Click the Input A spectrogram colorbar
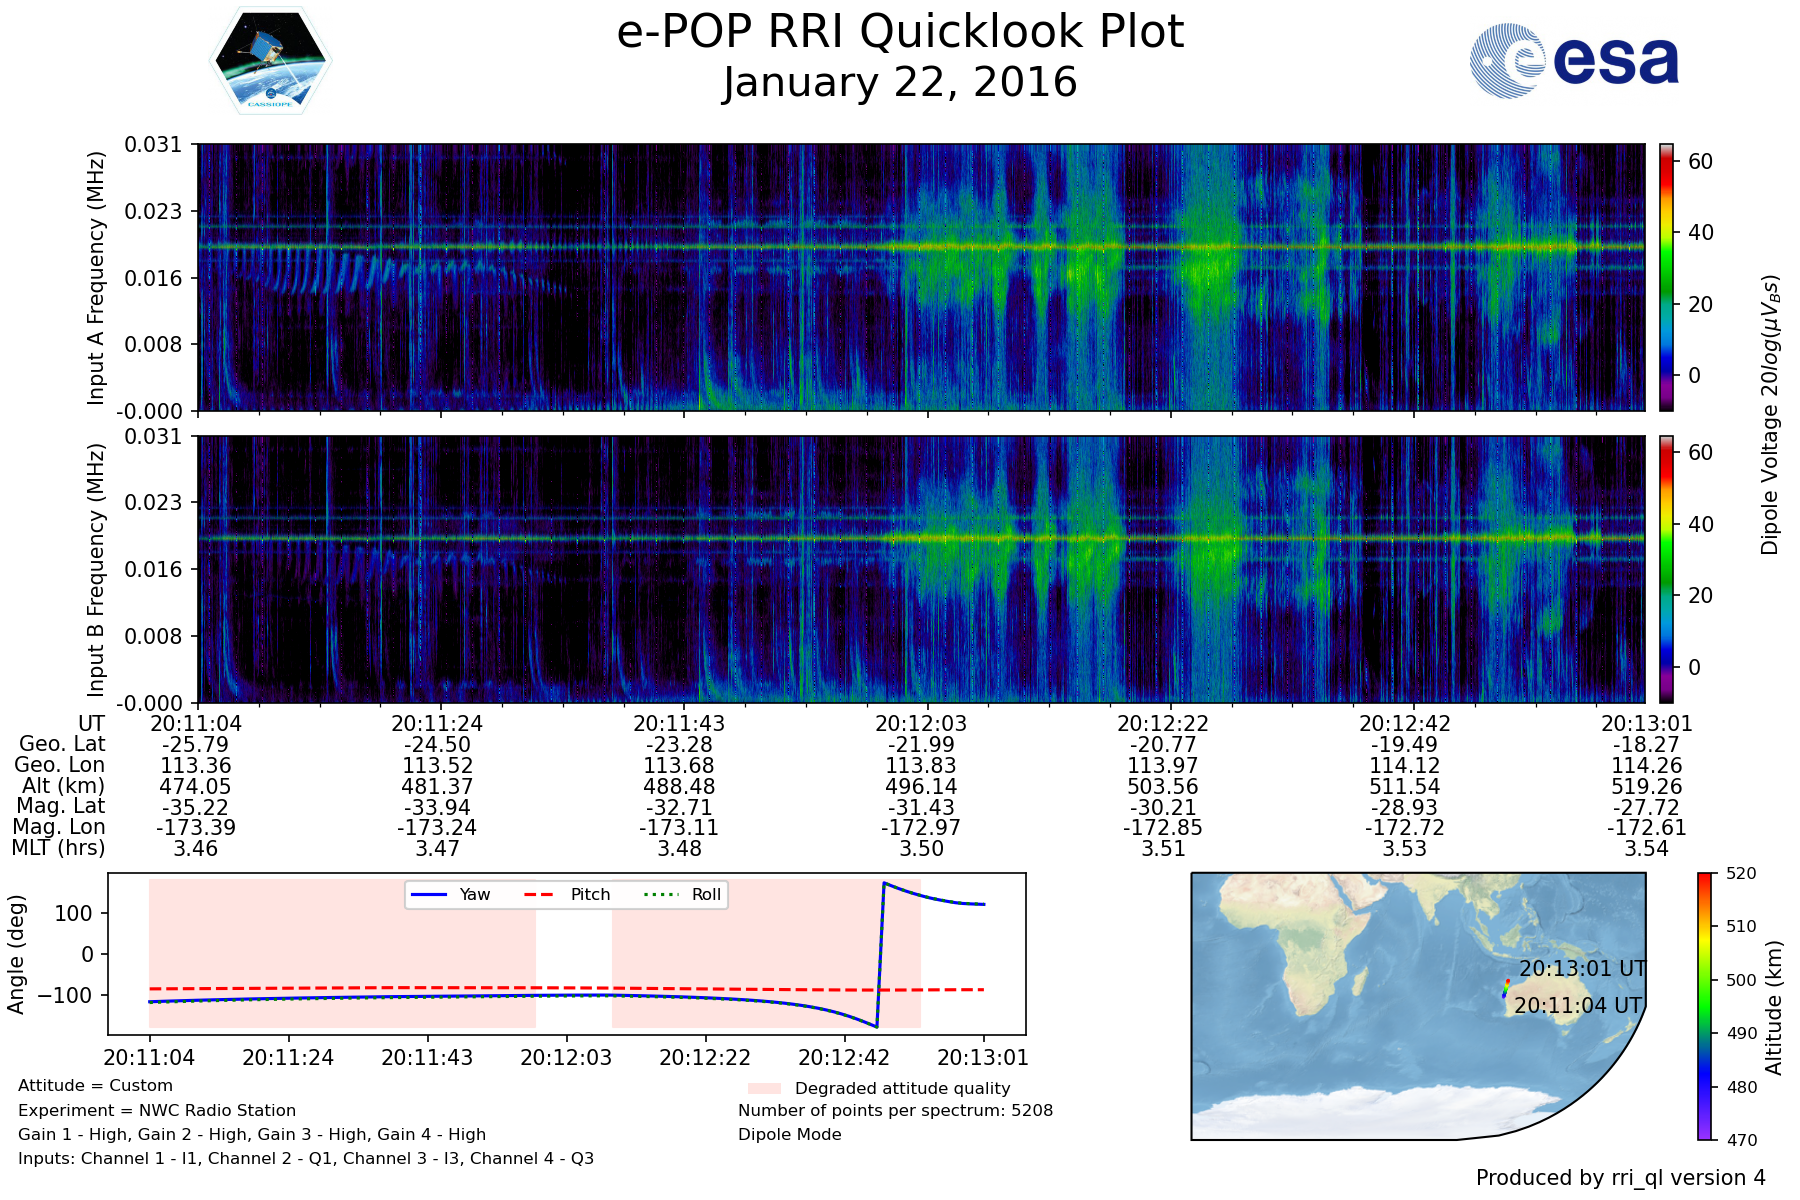The height and width of the screenshot is (1200, 1800). click(x=1666, y=277)
